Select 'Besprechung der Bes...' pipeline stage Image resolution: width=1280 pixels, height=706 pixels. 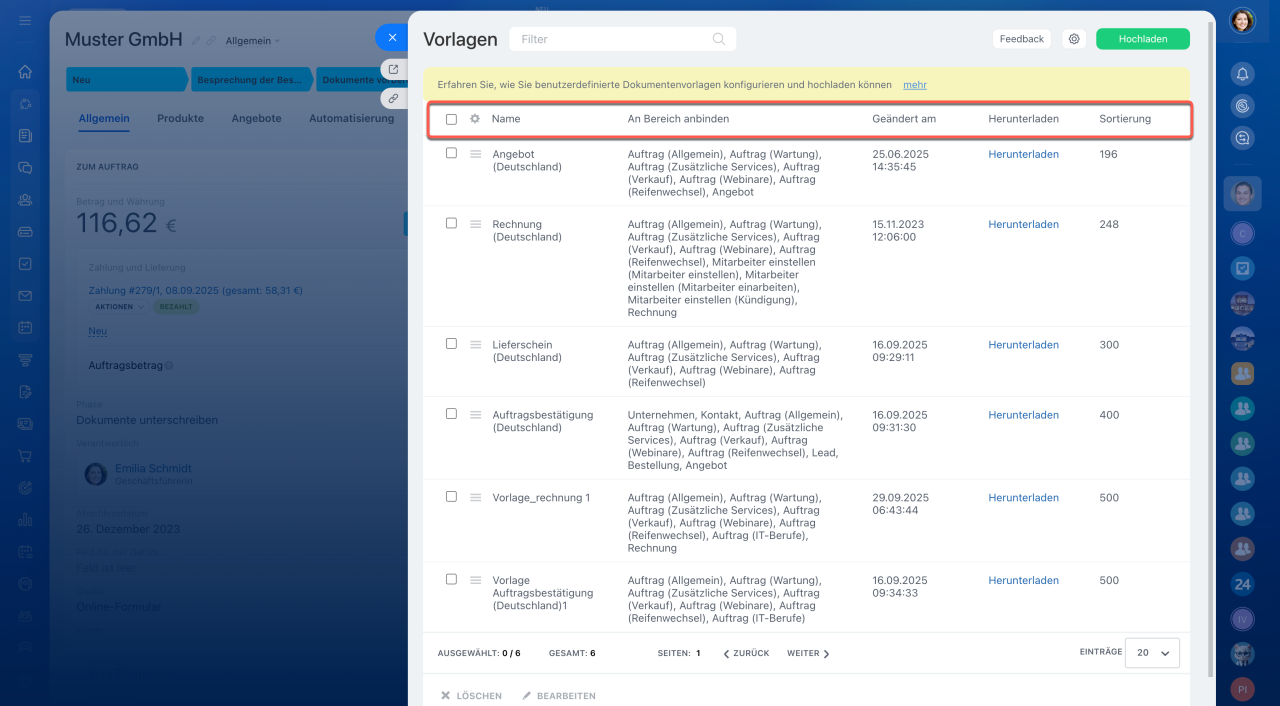point(251,79)
